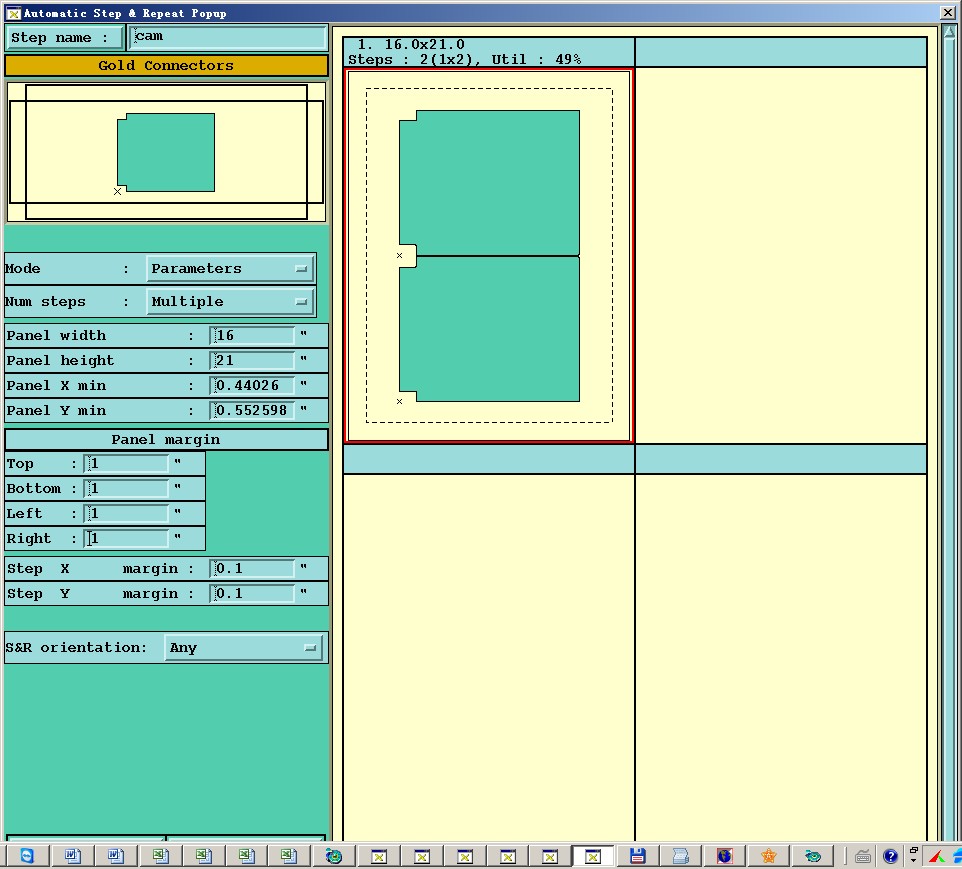Click the small restore-windows tray icon
The height and width of the screenshot is (869, 962).
(x=914, y=851)
